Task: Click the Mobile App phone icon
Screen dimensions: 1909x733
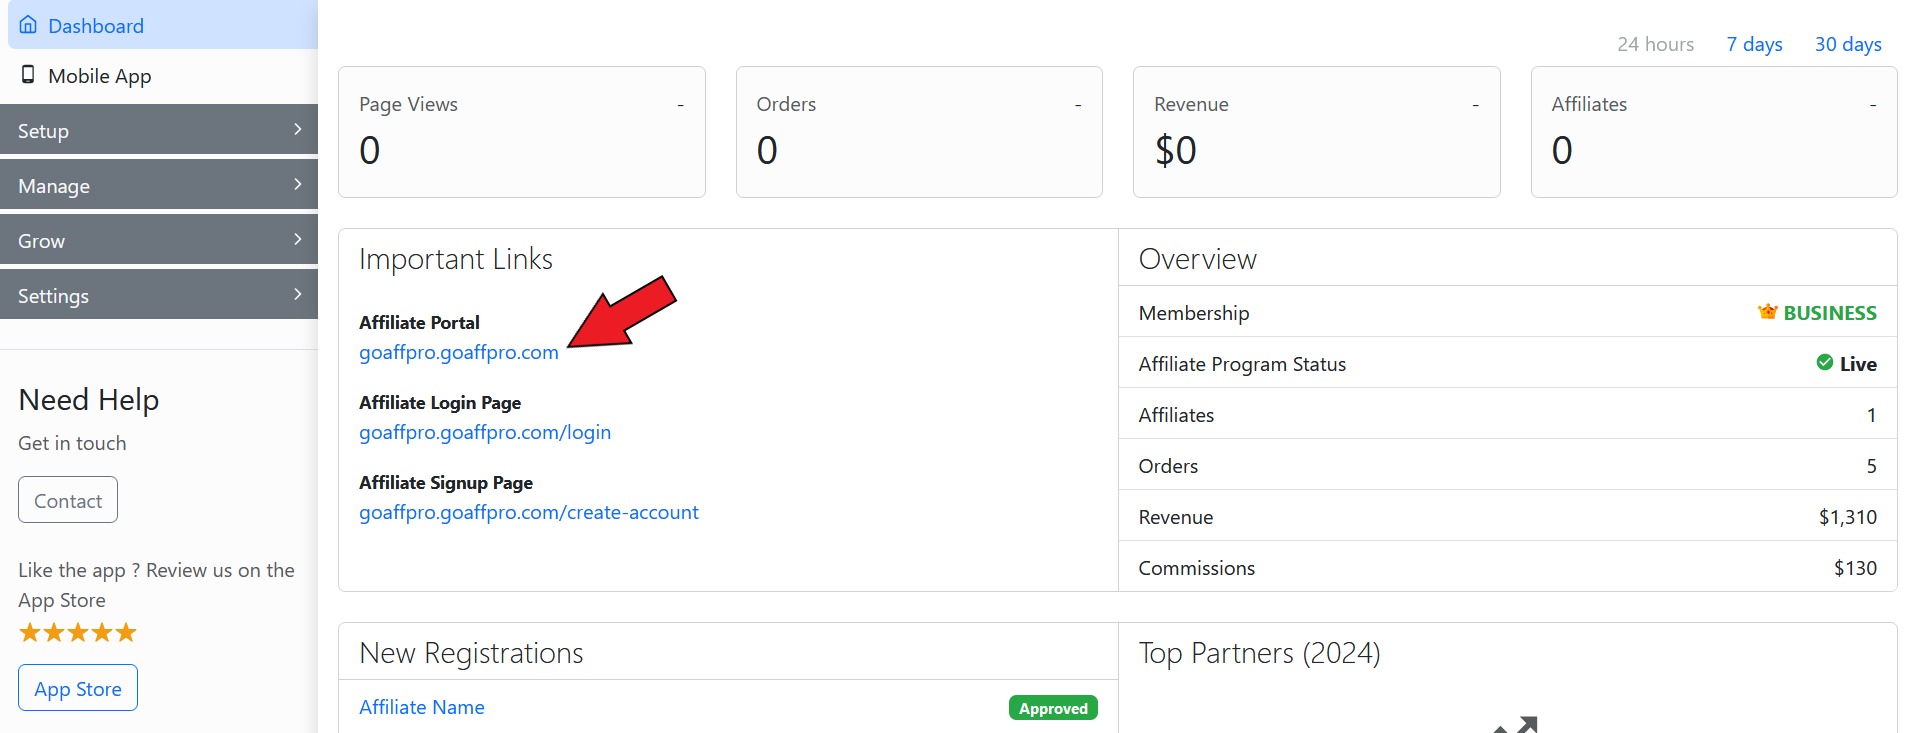Action: [28, 75]
